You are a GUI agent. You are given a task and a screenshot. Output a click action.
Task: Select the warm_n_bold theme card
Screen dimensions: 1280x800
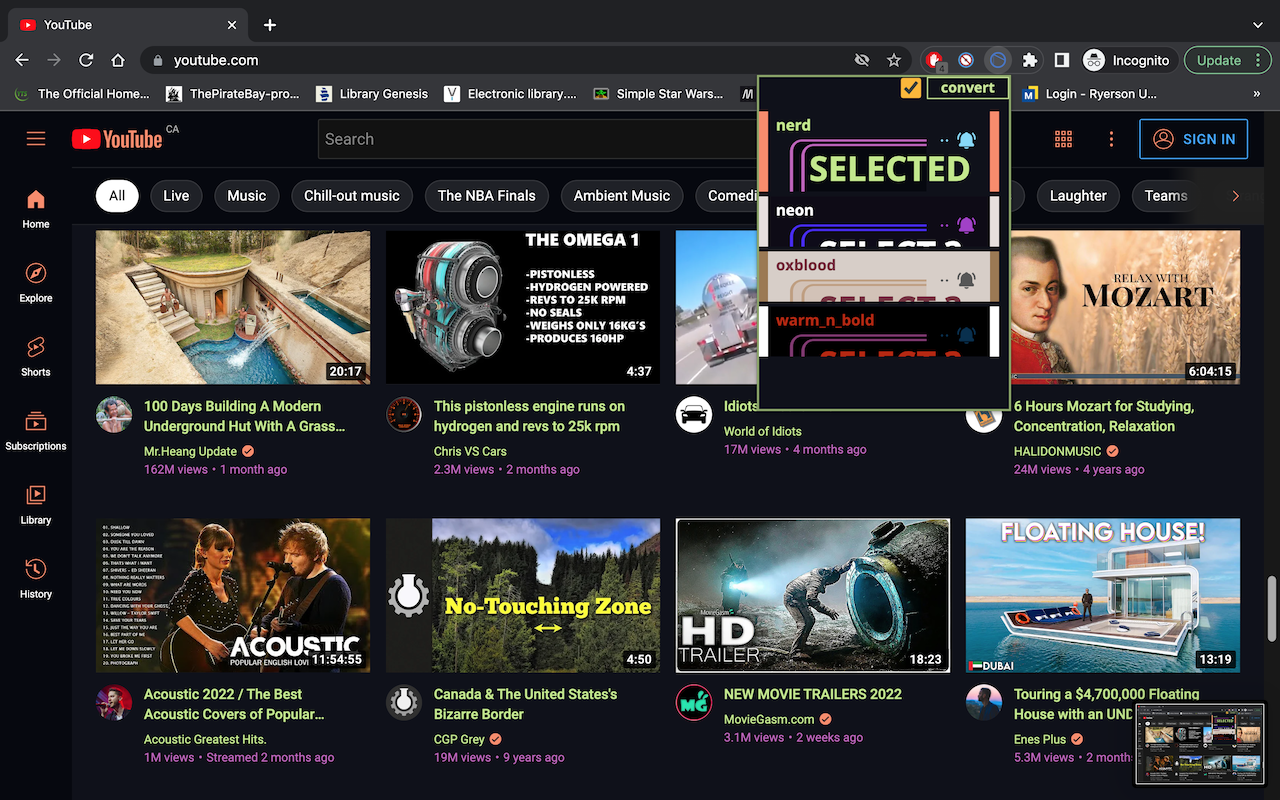click(x=879, y=331)
